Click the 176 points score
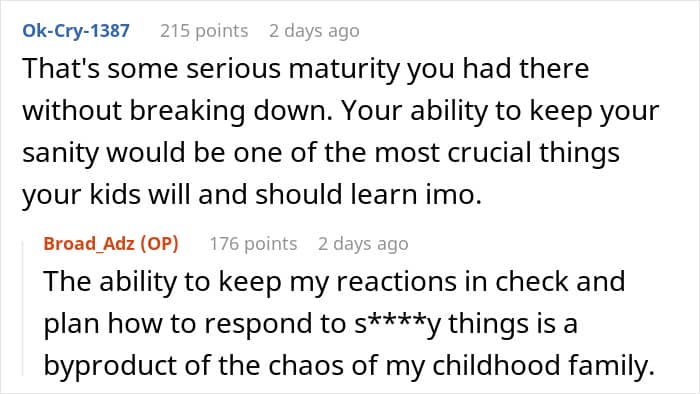Screen dimensions: 700x394 click(253, 244)
